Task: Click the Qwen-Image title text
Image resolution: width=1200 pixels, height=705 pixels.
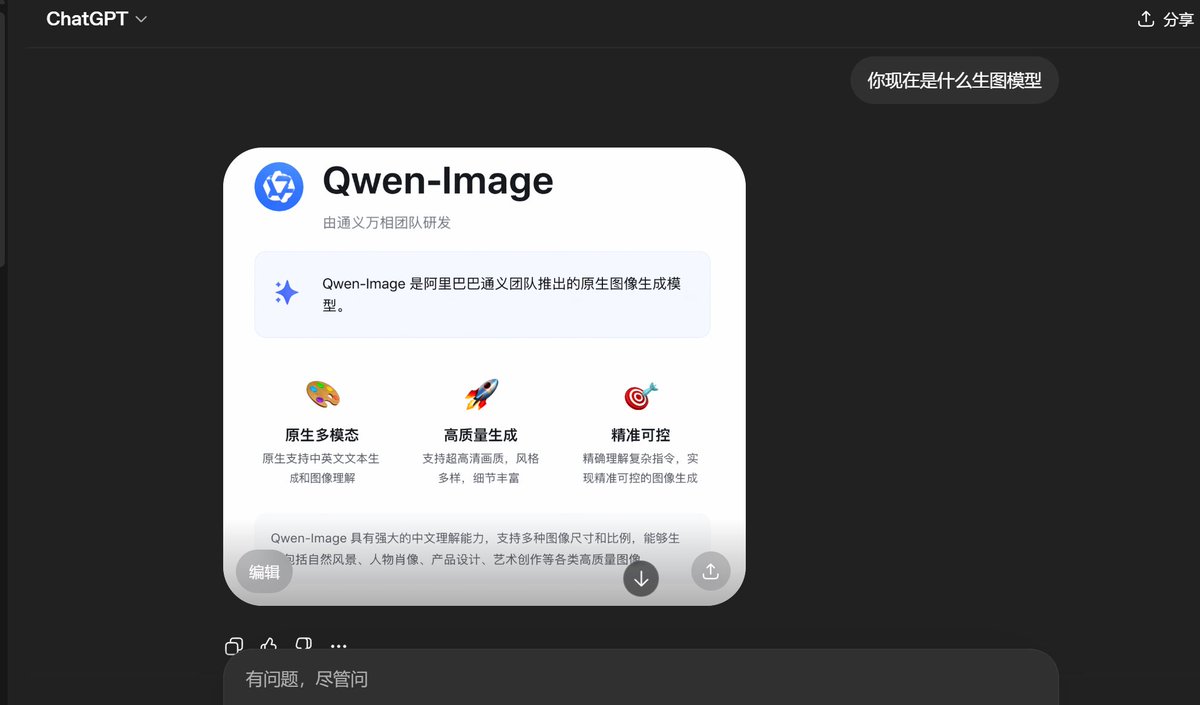Action: [x=437, y=181]
